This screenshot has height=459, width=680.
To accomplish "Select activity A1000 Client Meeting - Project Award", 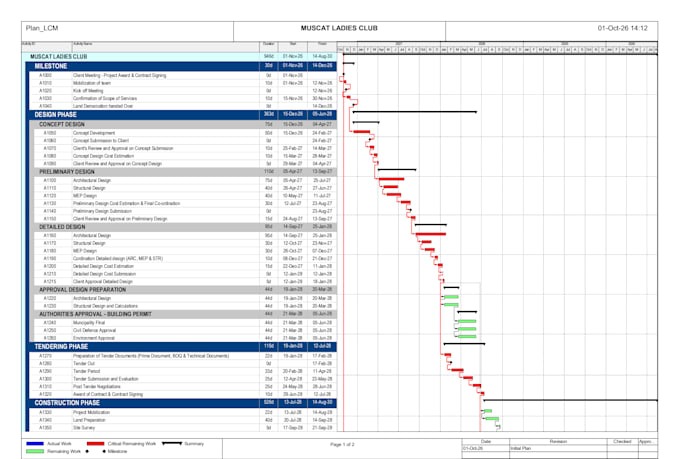I will (183, 75).
